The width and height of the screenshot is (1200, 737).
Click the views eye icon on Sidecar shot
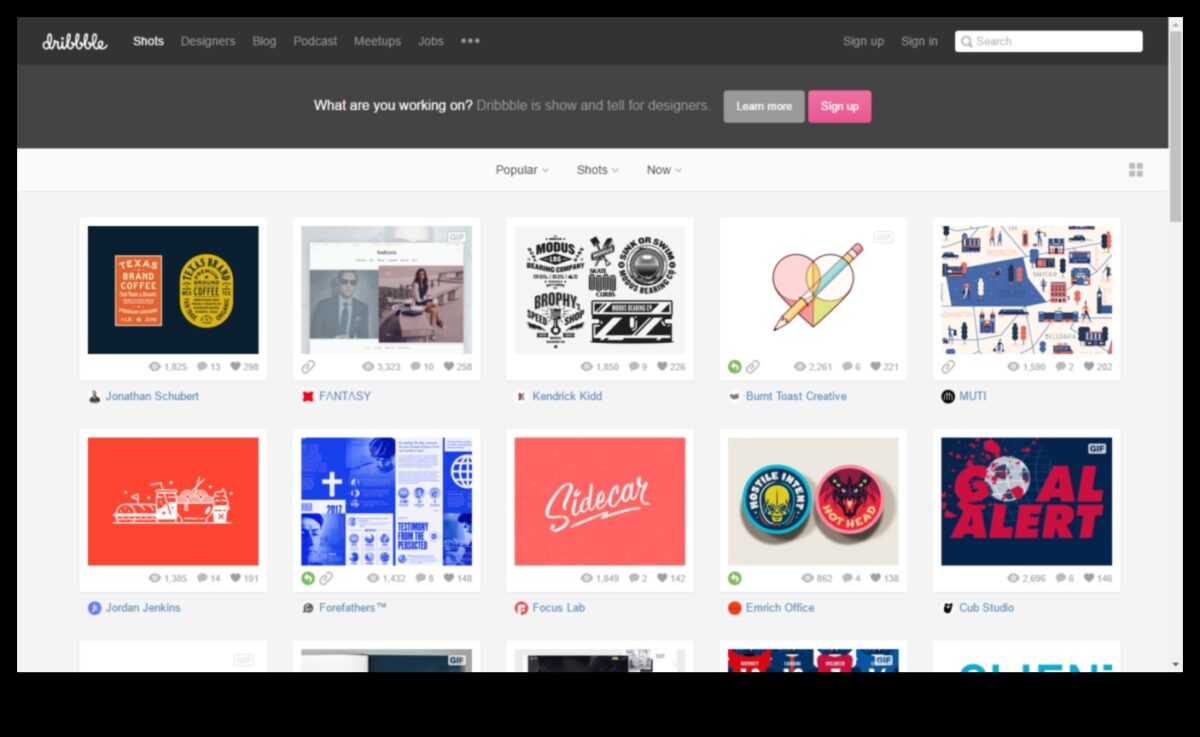point(586,579)
